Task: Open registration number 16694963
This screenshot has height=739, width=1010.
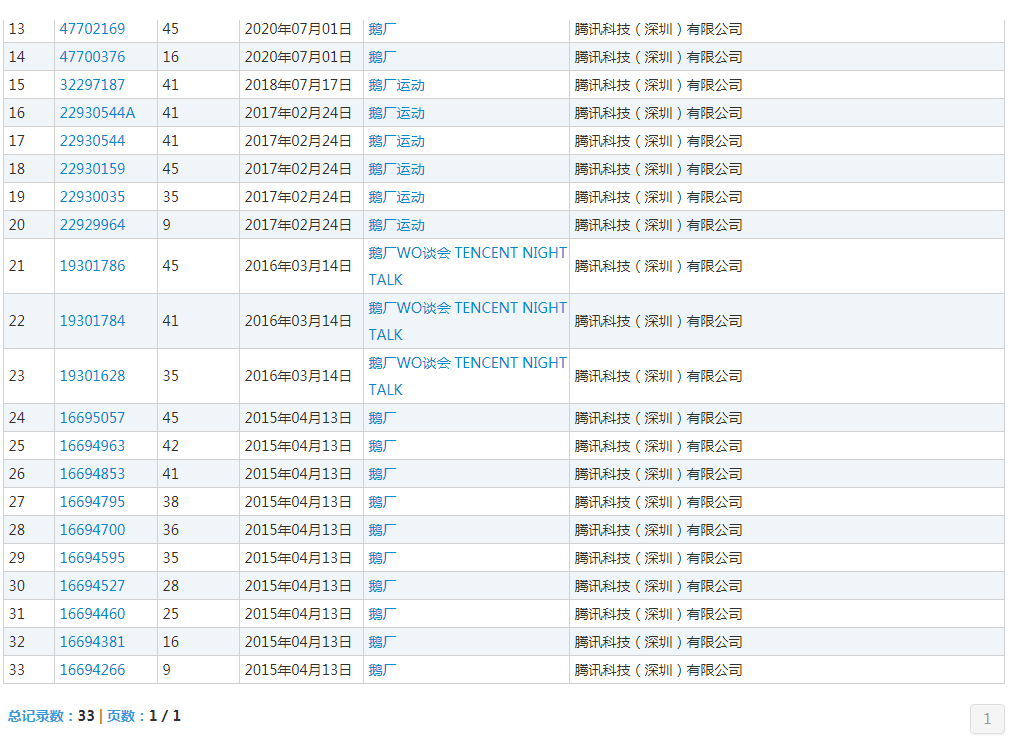Action: (x=92, y=446)
